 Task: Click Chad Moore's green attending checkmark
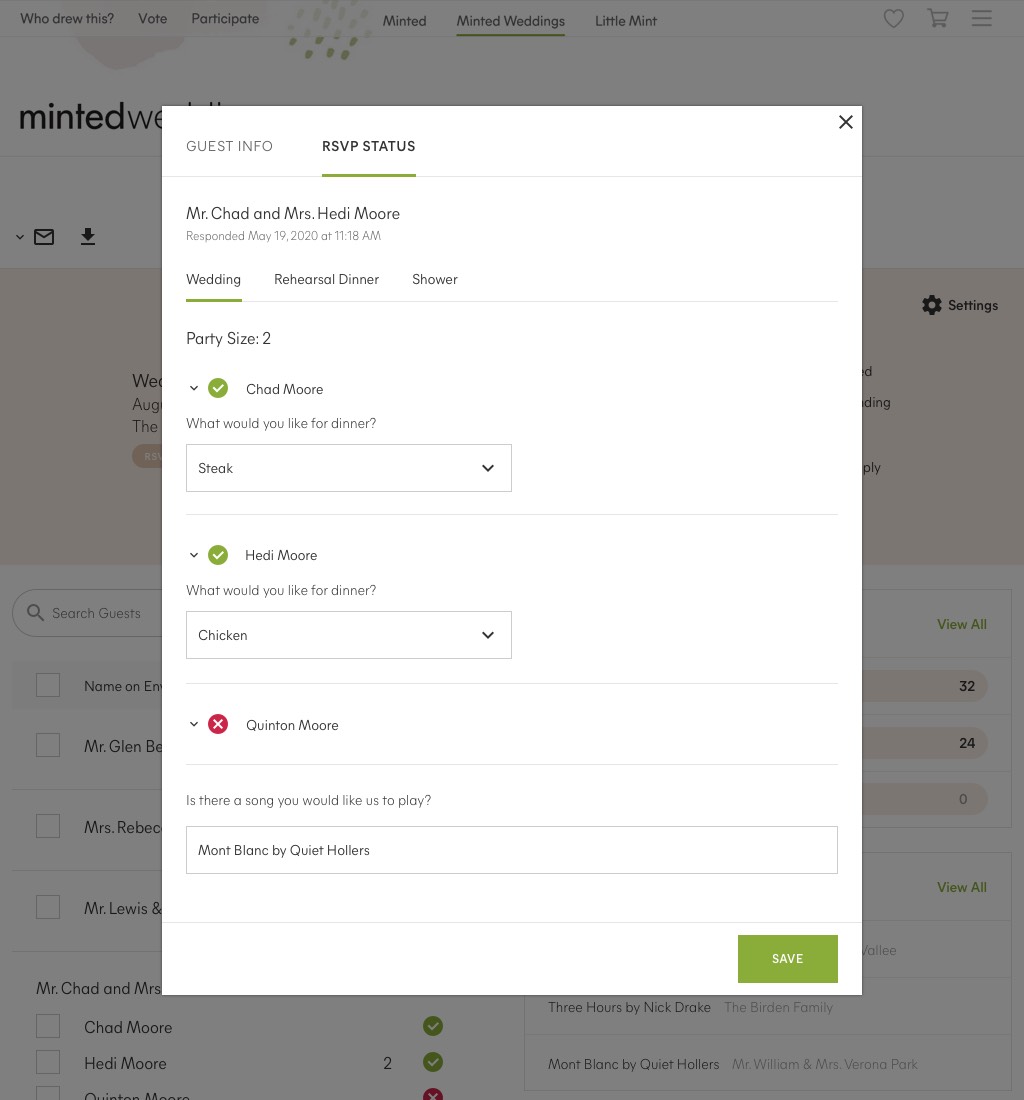[218, 388]
